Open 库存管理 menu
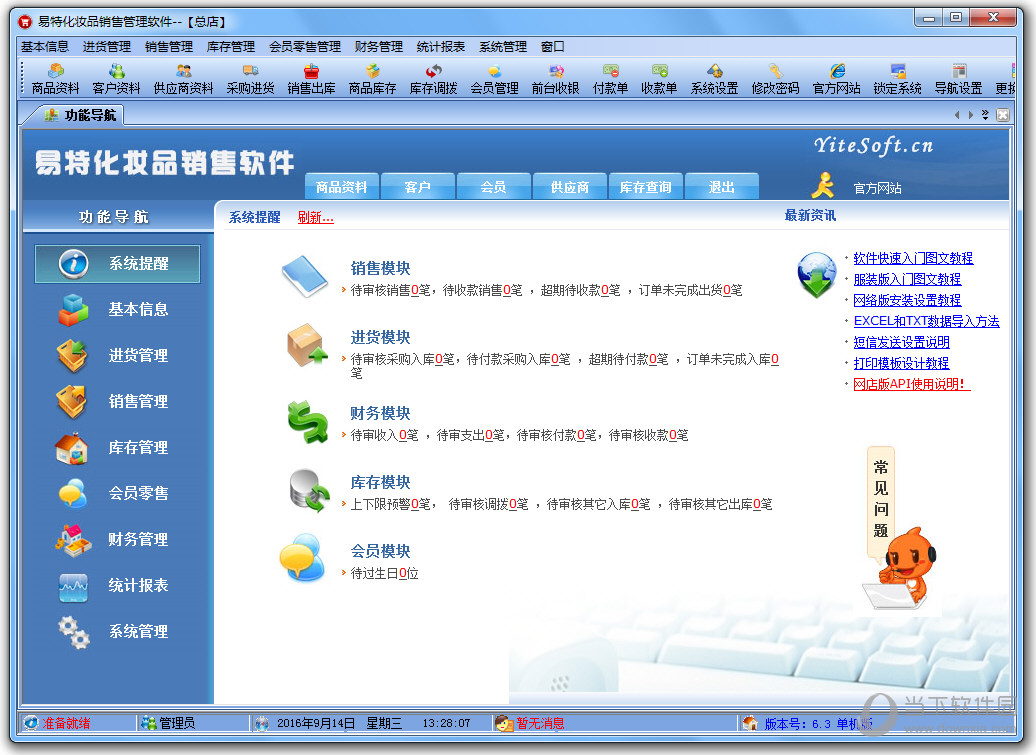The width and height of the screenshot is (1036, 755). click(x=231, y=46)
